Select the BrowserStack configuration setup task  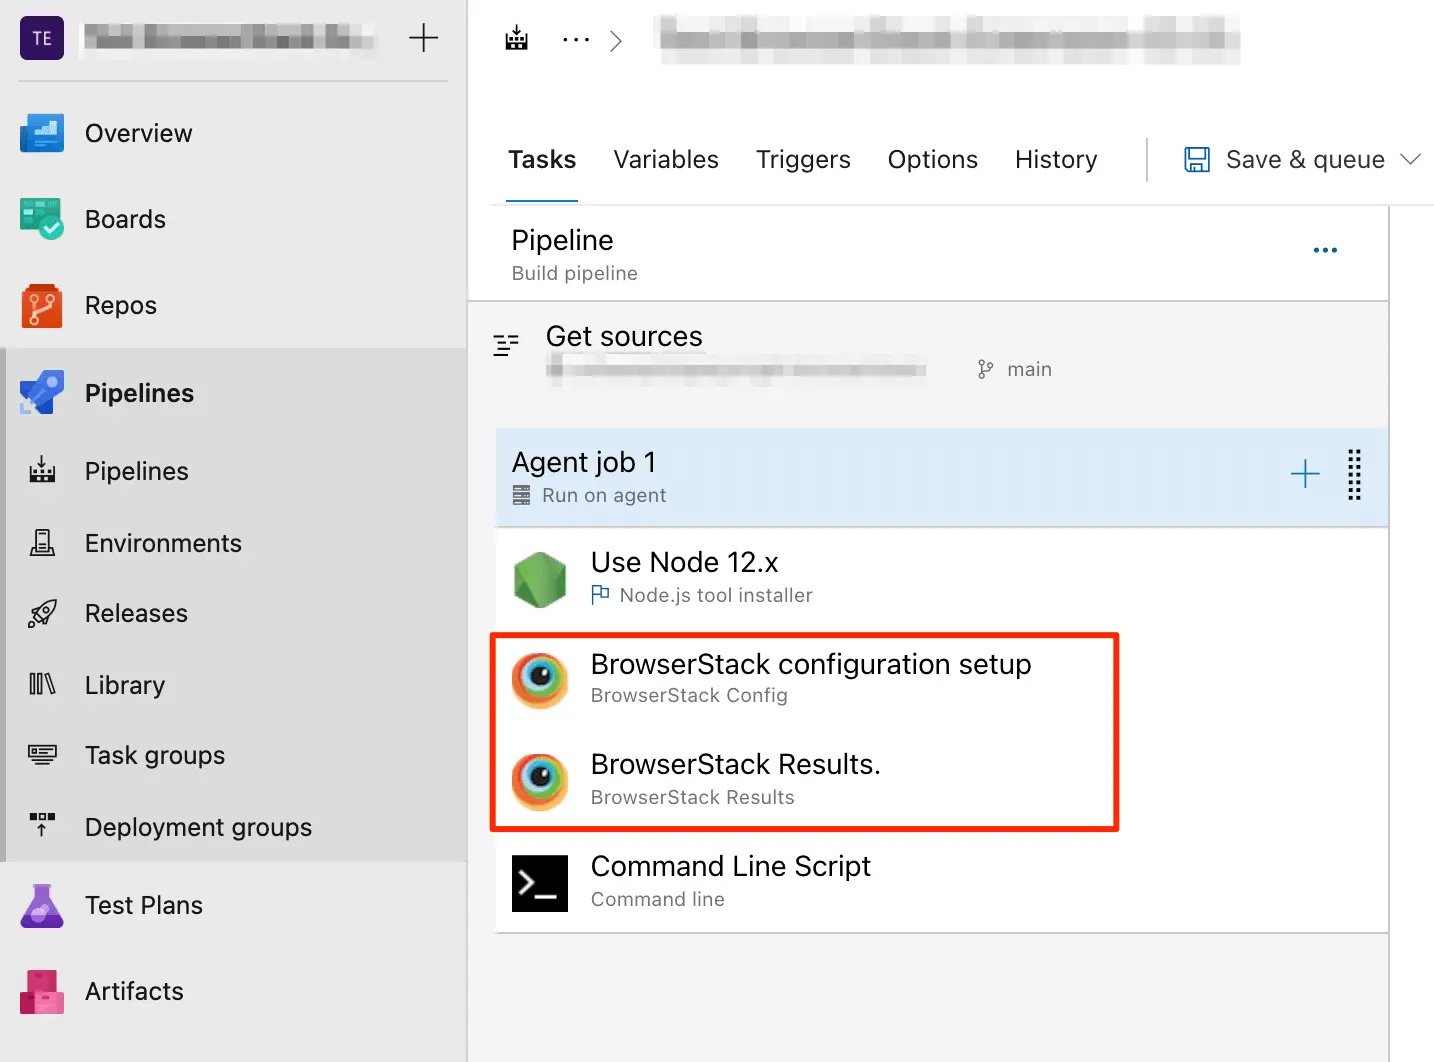[810, 679]
